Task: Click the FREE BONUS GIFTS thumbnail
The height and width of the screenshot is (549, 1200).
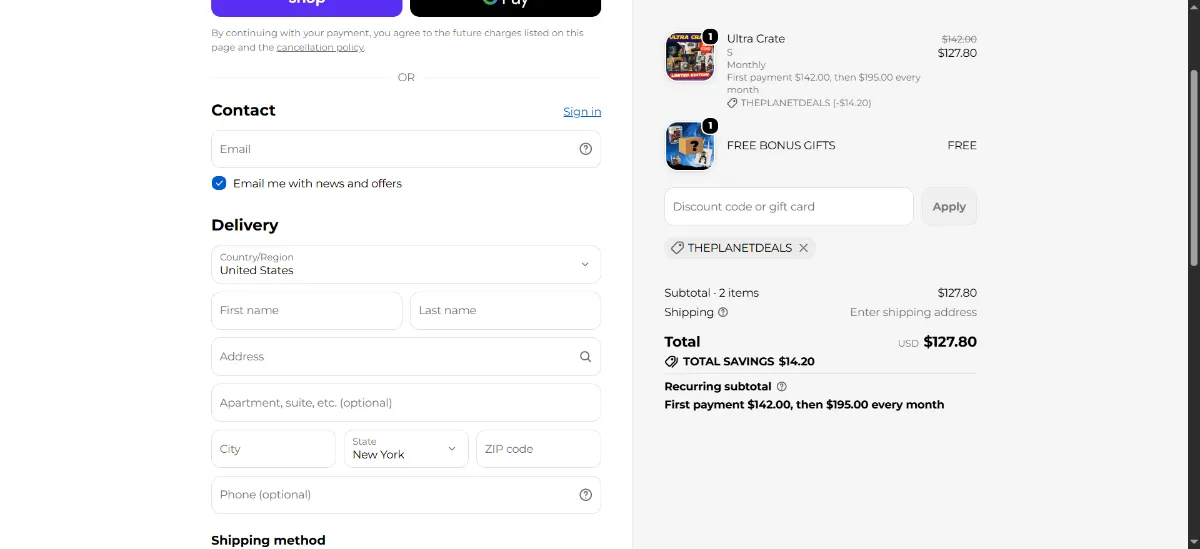Action: (x=691, y=146)
